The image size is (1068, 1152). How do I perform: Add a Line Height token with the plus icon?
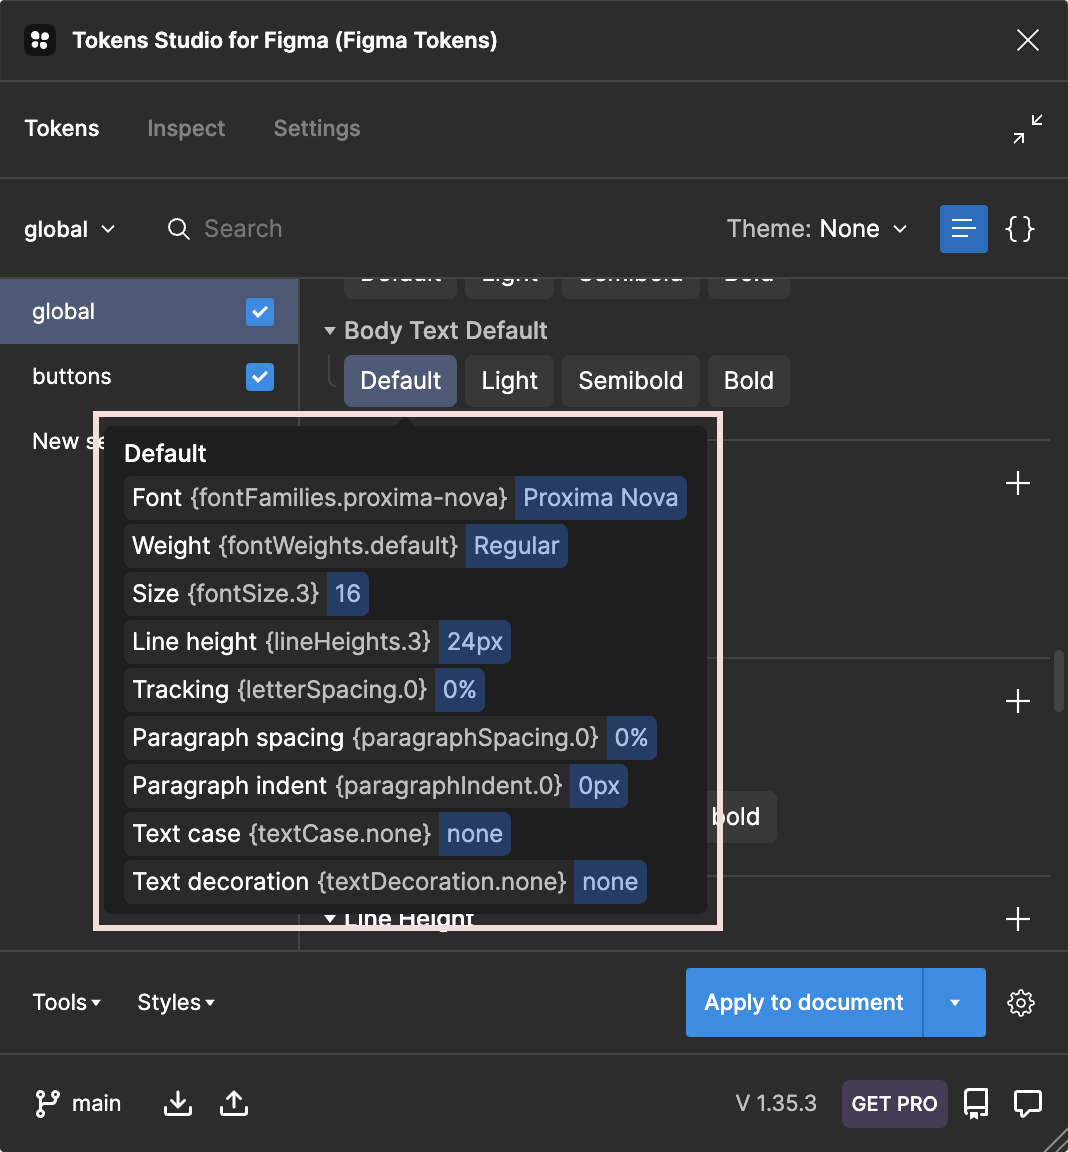pyautogui.click(x=1017, y=919)
